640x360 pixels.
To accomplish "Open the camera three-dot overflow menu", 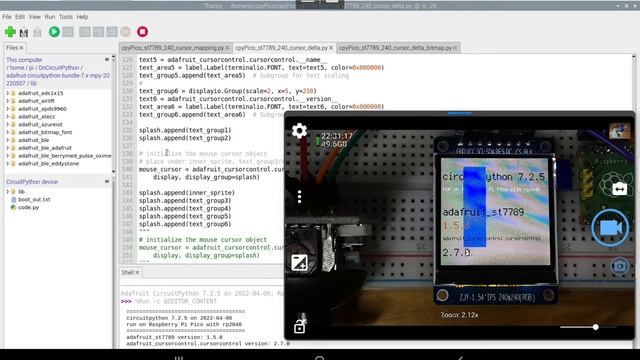I will click(x=300, y=197).
